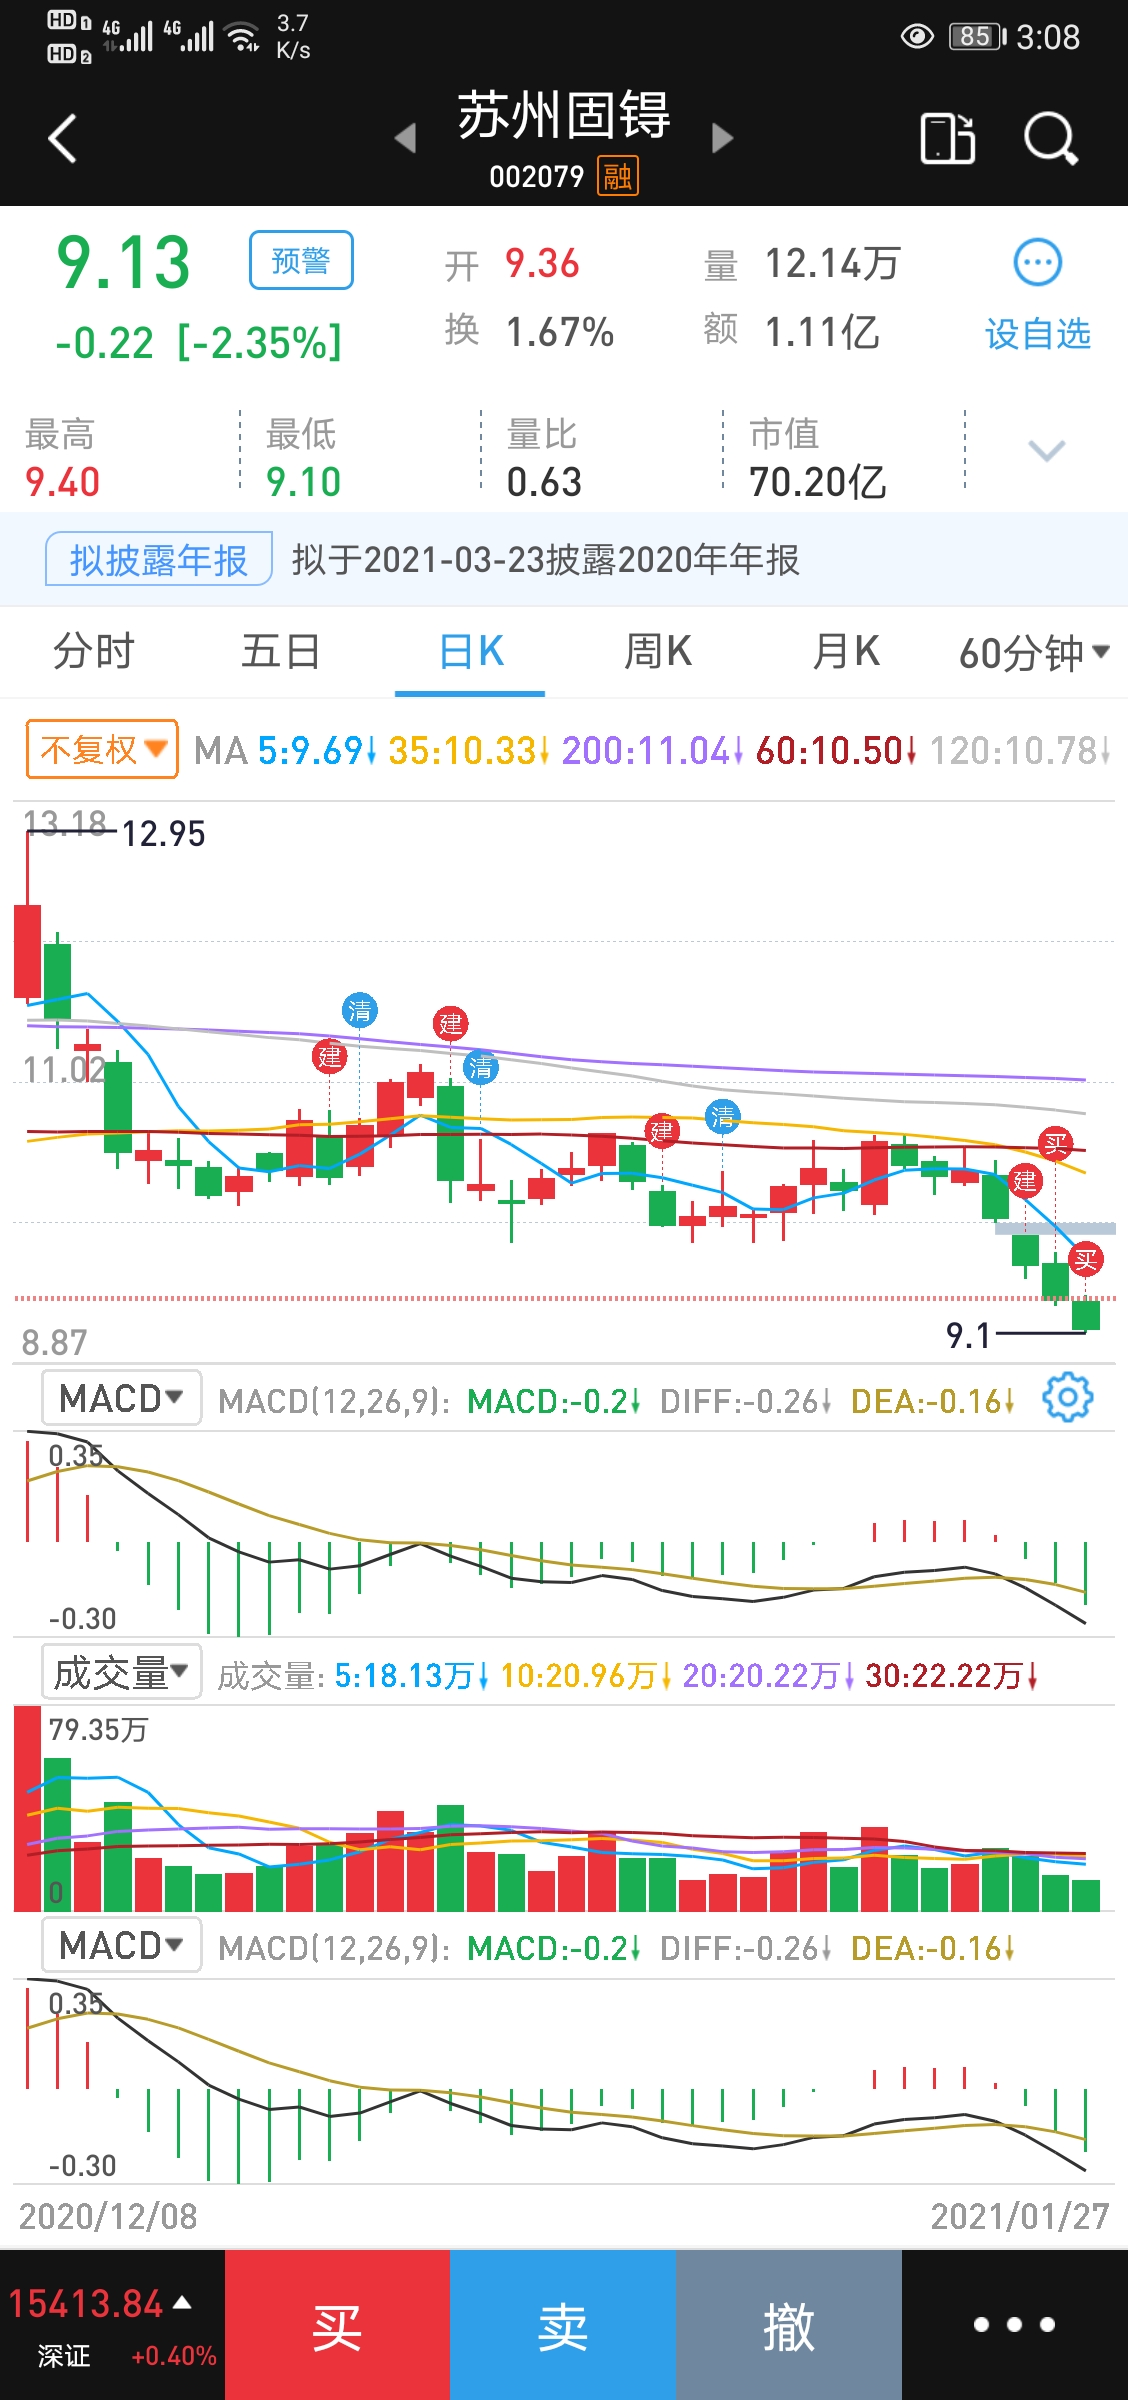Tap volume value 12.14万
This screenshot has height=2400, width=1128.
833,264
